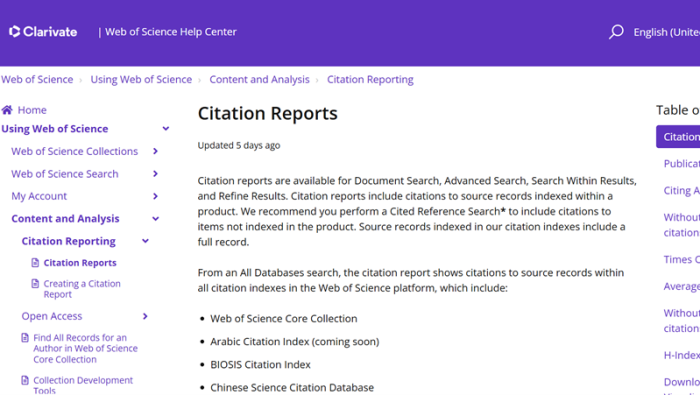Screen dimensions: 700x395
Task: Collapse the Using Web of Science section
Action: 166,129
